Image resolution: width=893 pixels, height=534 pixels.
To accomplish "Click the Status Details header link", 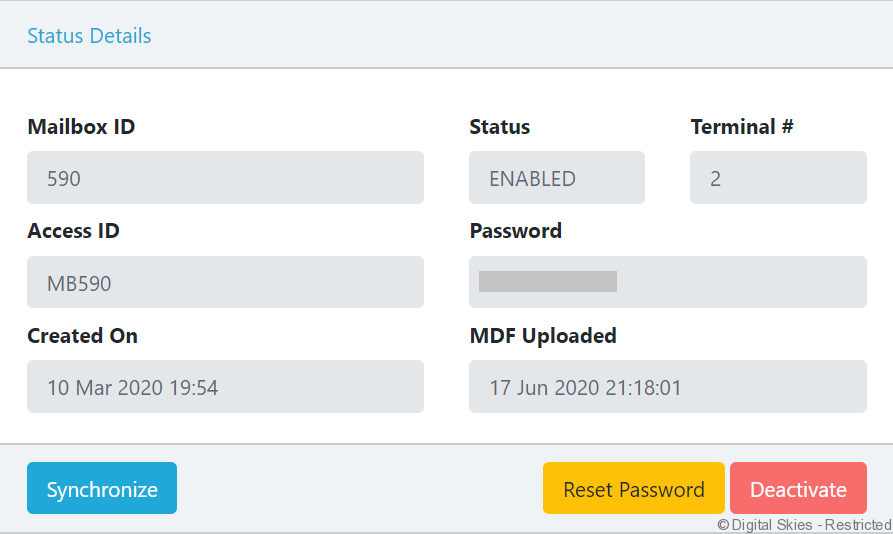I will pyautogui.click(x=89, y=36).
